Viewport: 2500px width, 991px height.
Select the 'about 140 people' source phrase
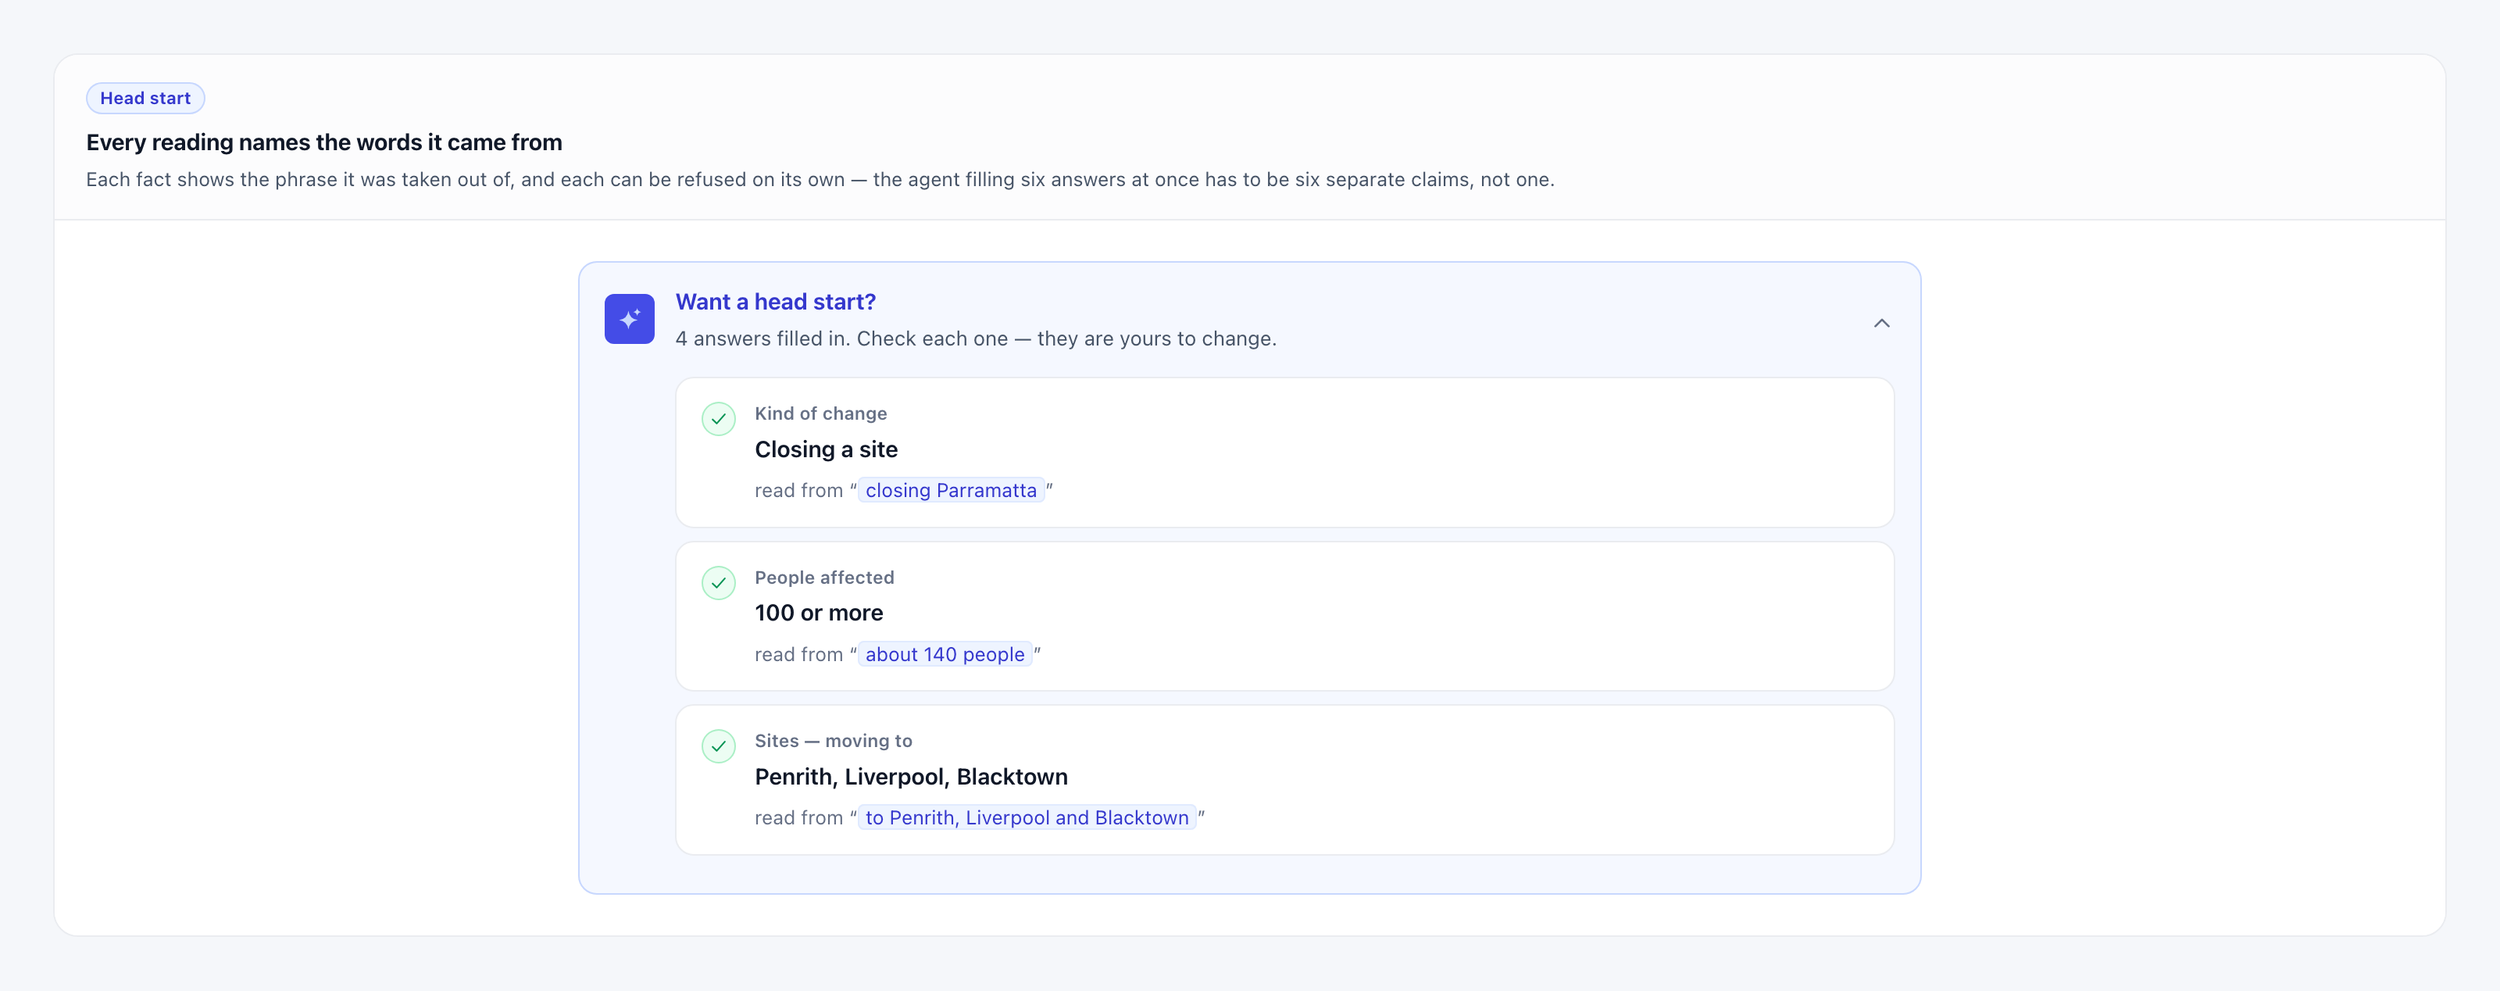coord(945,654)
